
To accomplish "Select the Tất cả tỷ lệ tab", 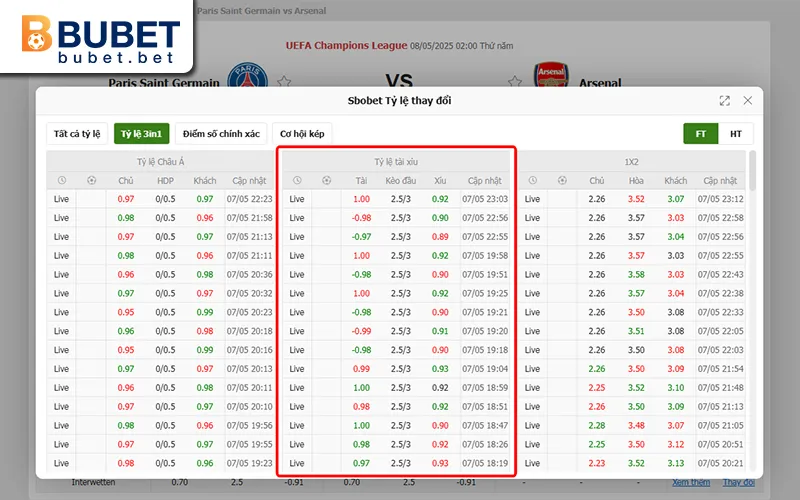I will pos(77,134).
